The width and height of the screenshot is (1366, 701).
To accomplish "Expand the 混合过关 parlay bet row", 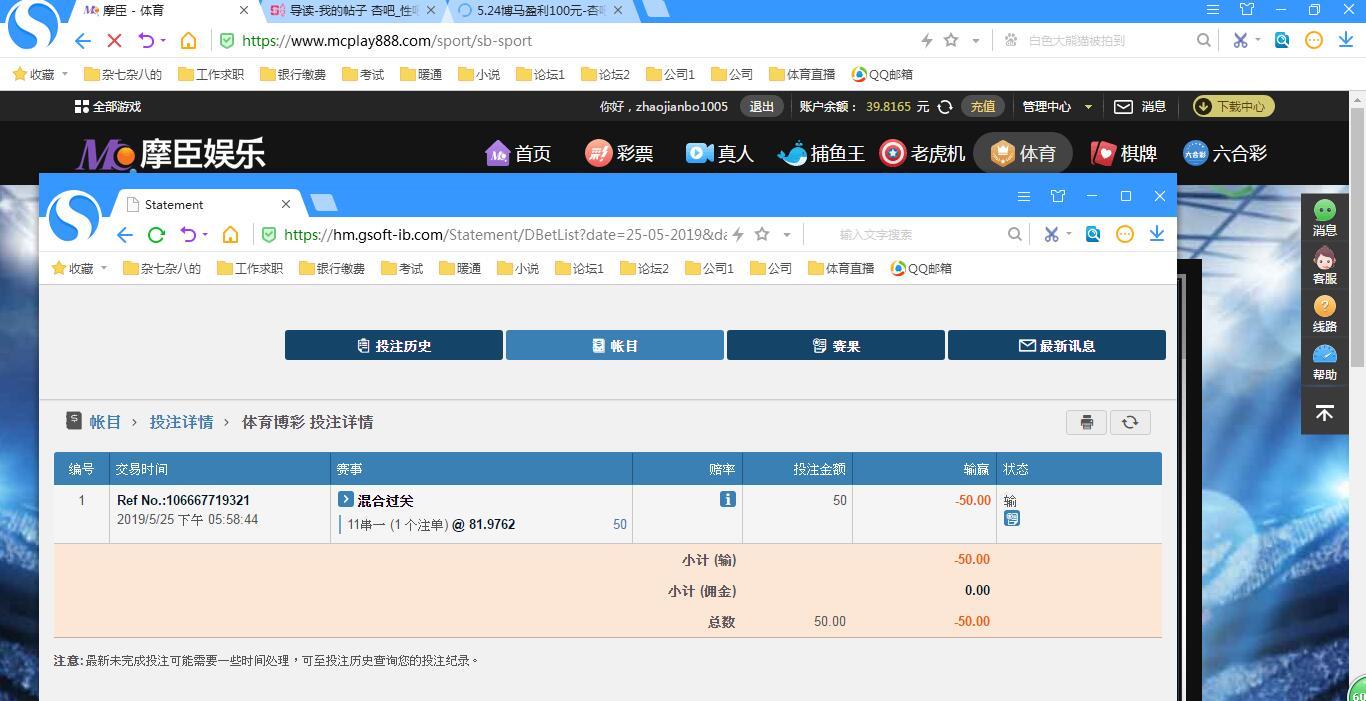I will [x=346, y=499].
